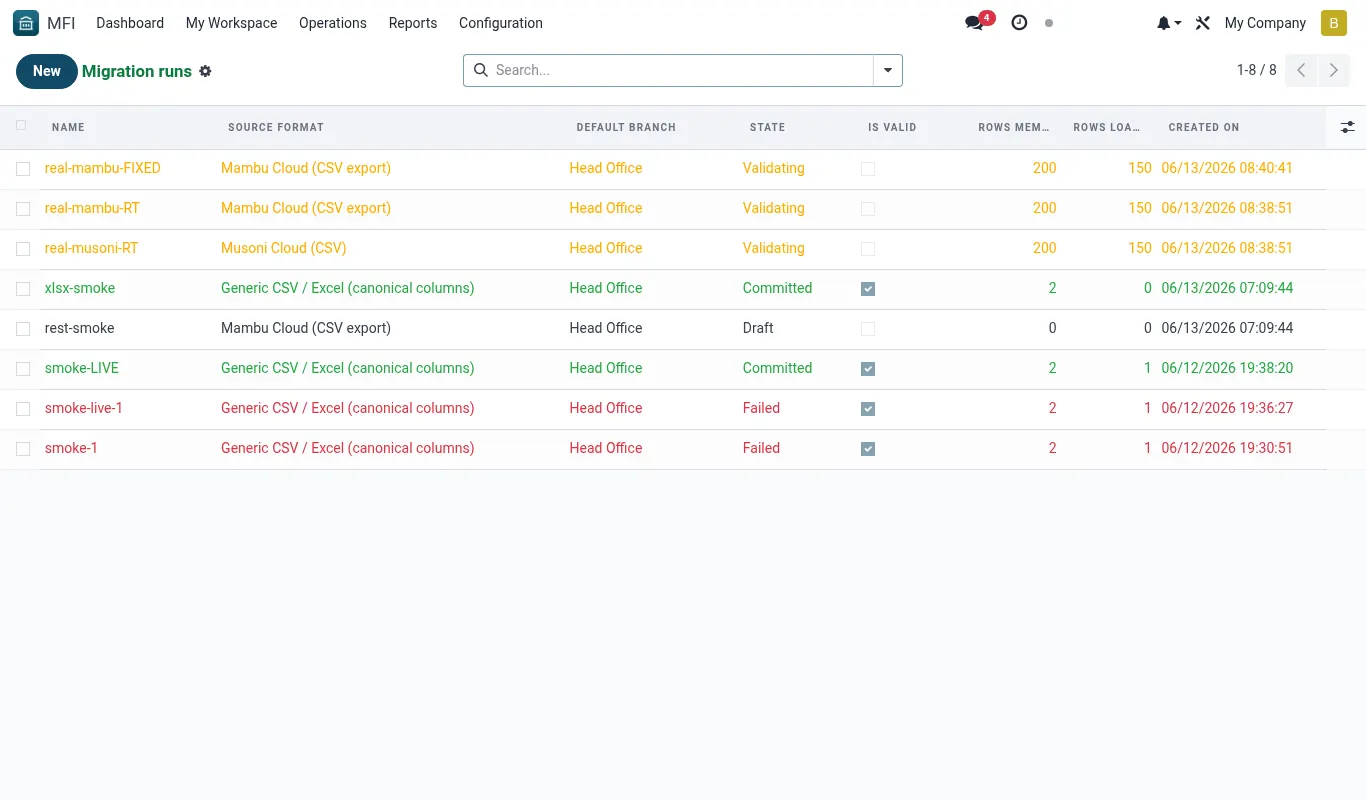Check the select-all header checkbox

[x=21, y=126]
